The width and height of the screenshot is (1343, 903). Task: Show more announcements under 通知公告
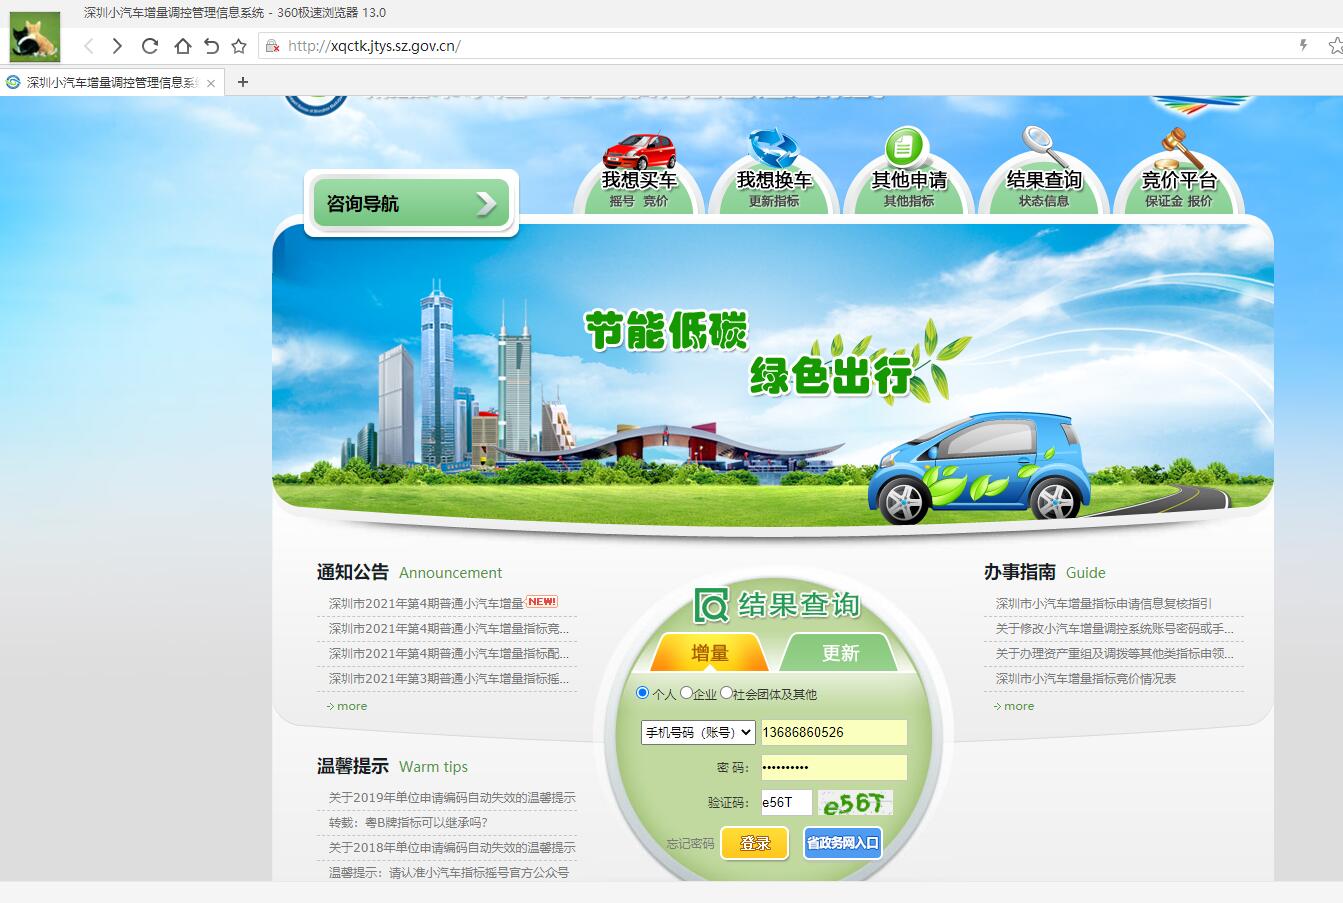click(347, 706)
